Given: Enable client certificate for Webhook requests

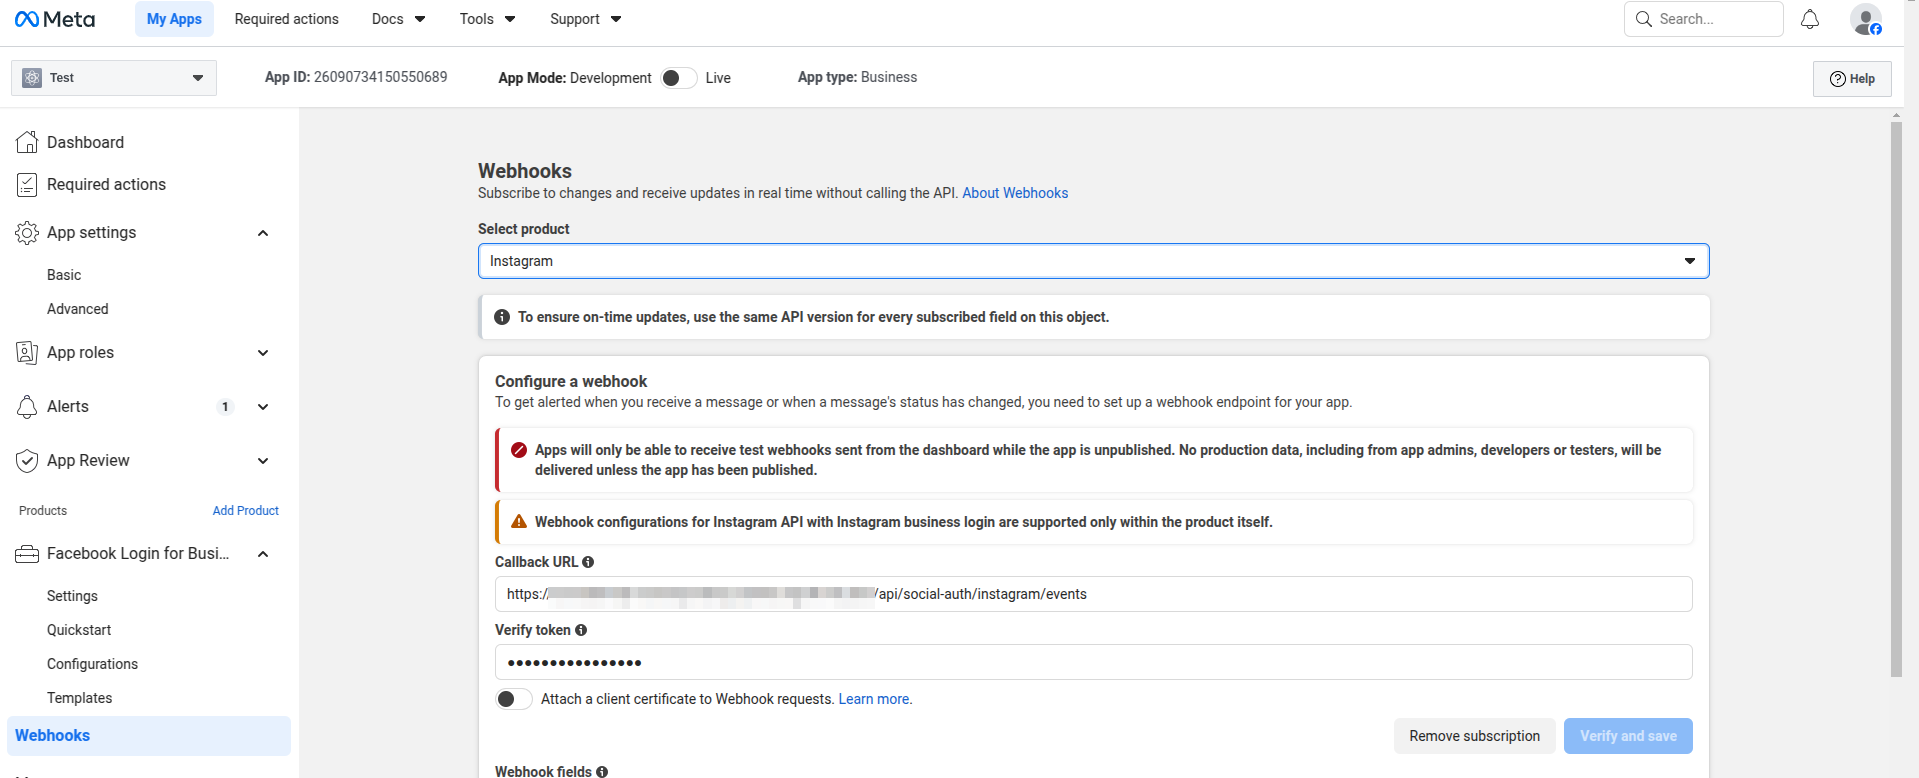Looking at the screenshot, I should (514, 699).
